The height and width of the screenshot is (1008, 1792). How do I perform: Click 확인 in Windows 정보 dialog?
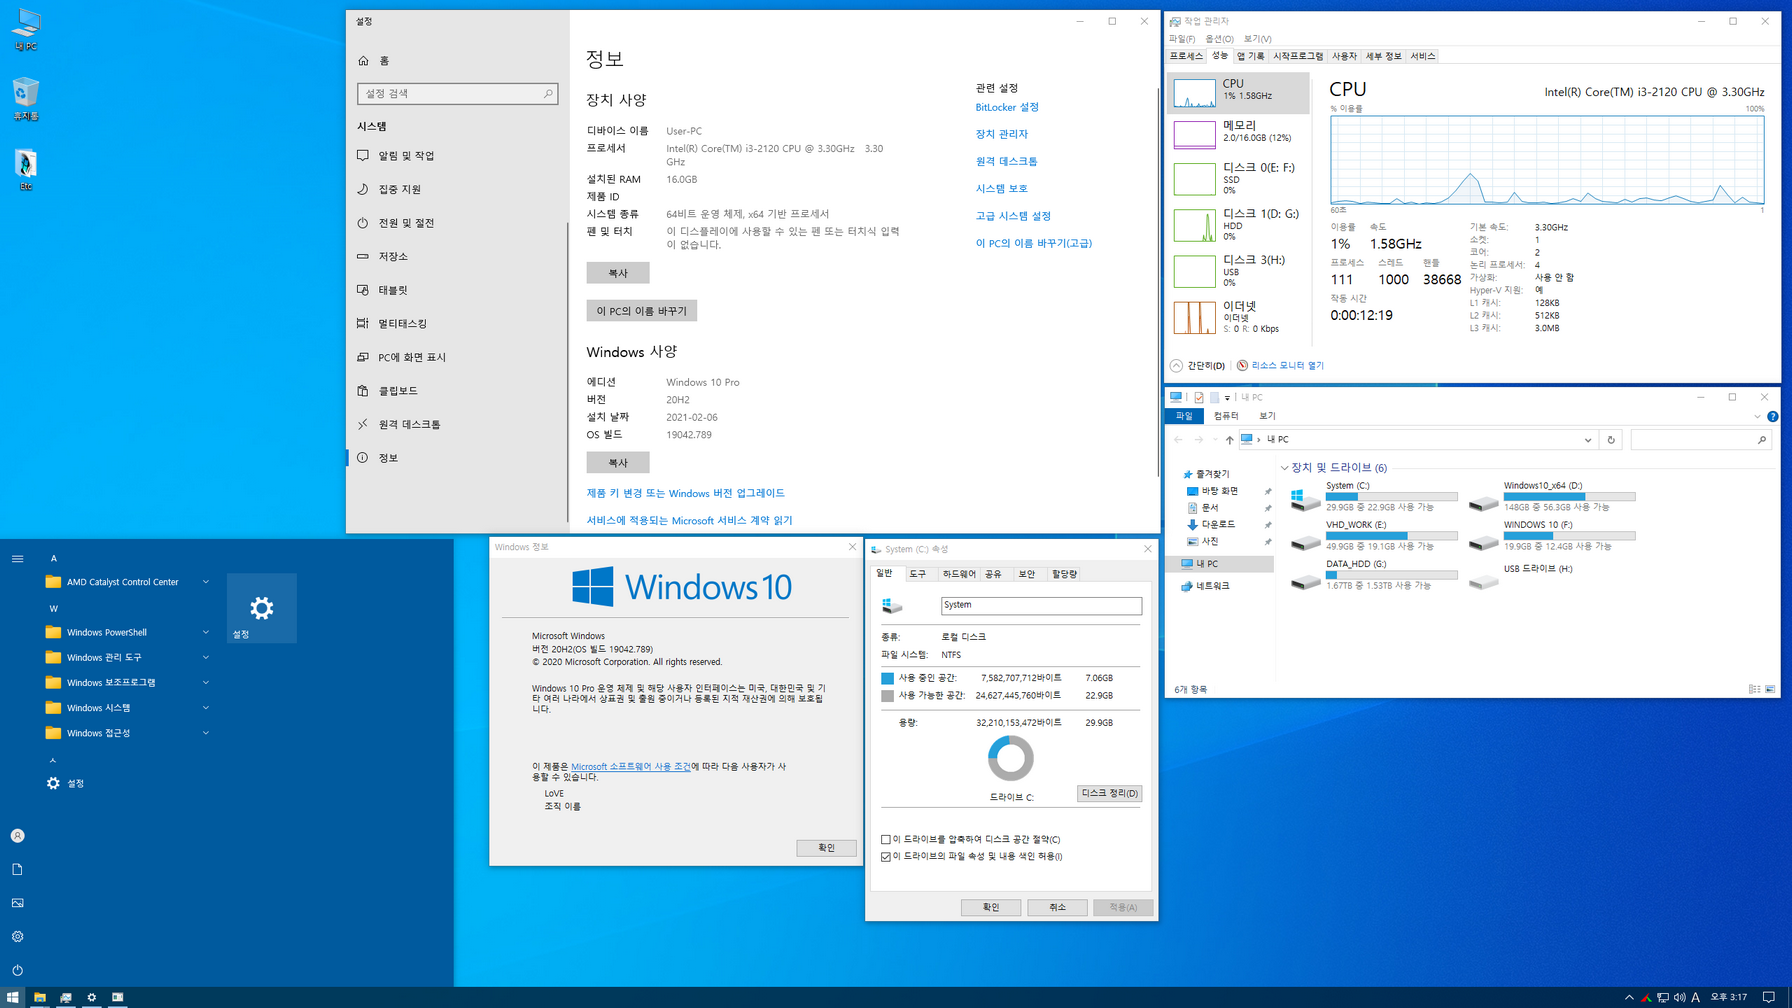[x=826, y=848]
